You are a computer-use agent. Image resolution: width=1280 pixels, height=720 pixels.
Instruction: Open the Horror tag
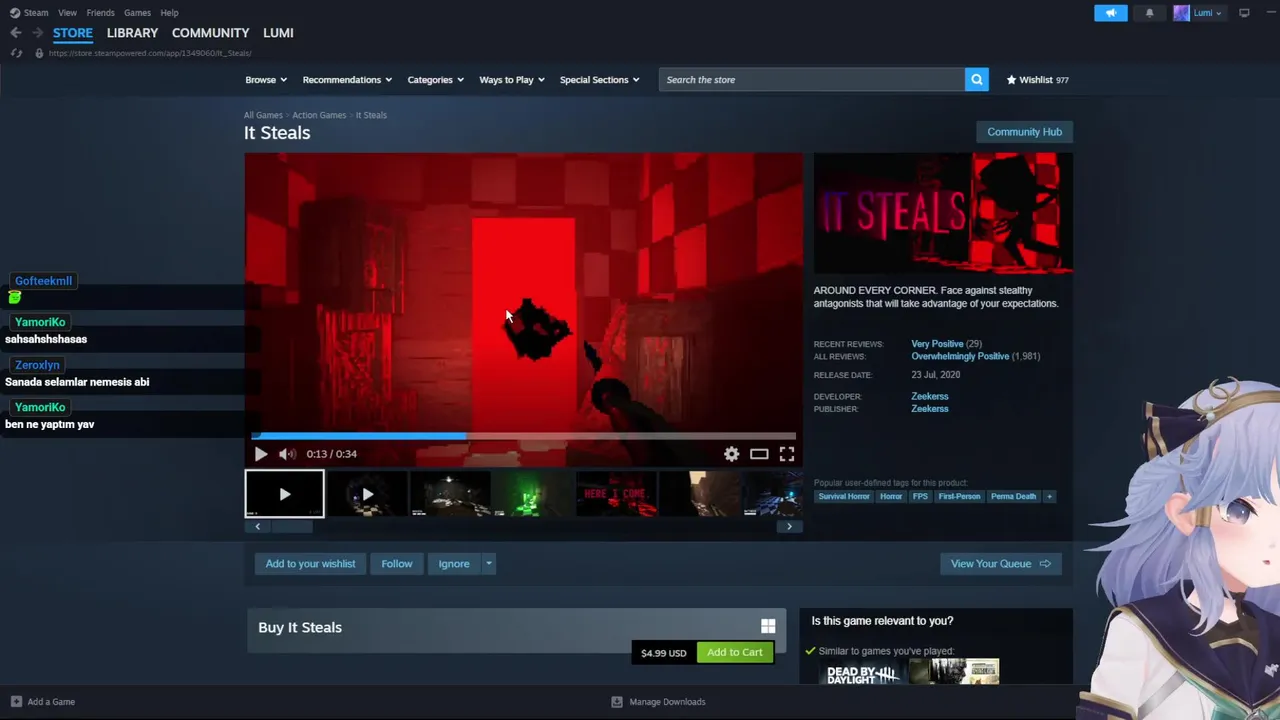(891, 496)
